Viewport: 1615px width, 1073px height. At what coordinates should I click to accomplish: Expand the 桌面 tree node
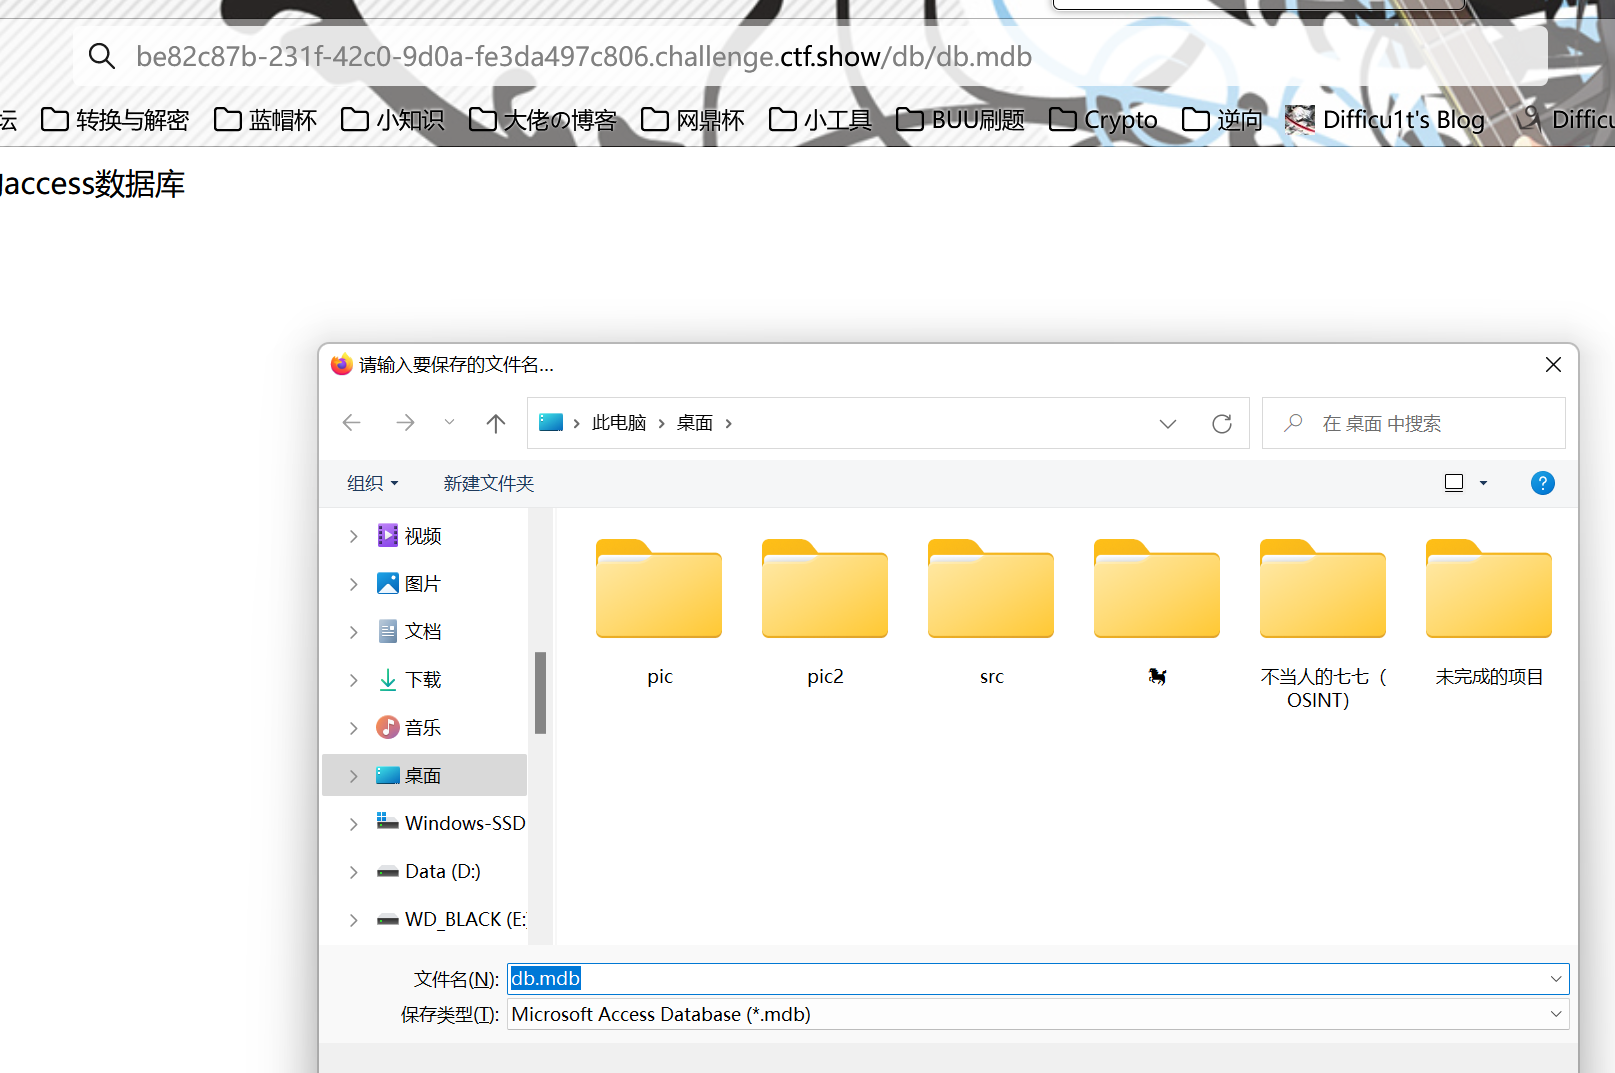click(x=354, y=776)
